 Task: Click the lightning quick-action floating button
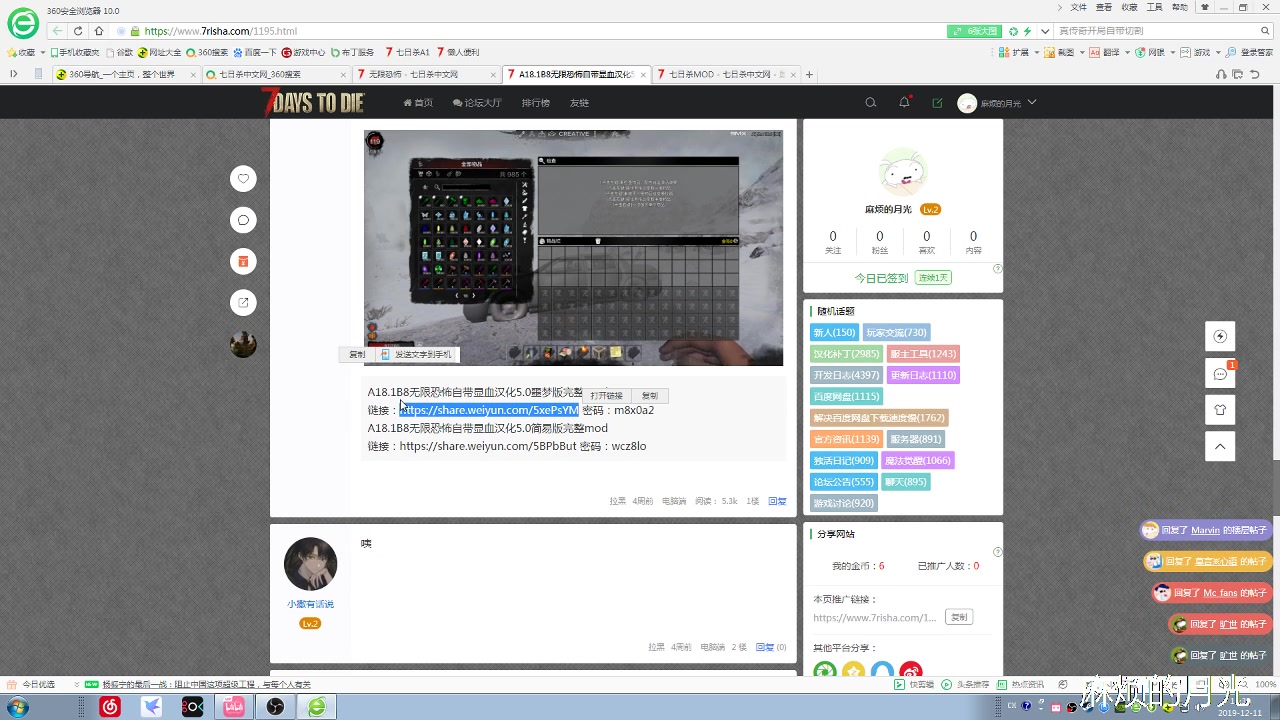click(x=1220, y=336)
